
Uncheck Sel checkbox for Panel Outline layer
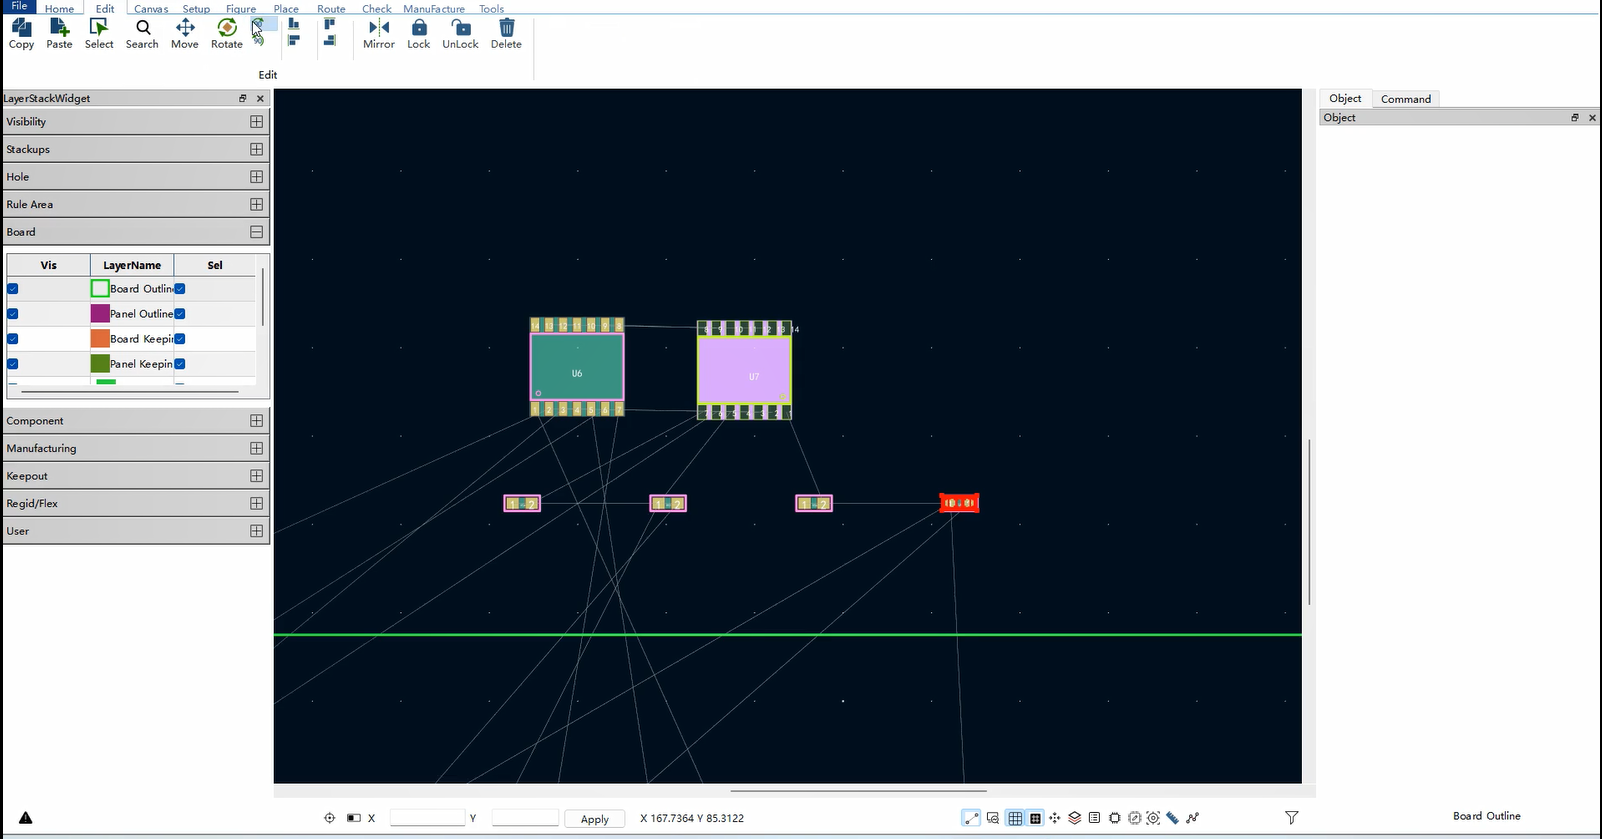(180, 314)
